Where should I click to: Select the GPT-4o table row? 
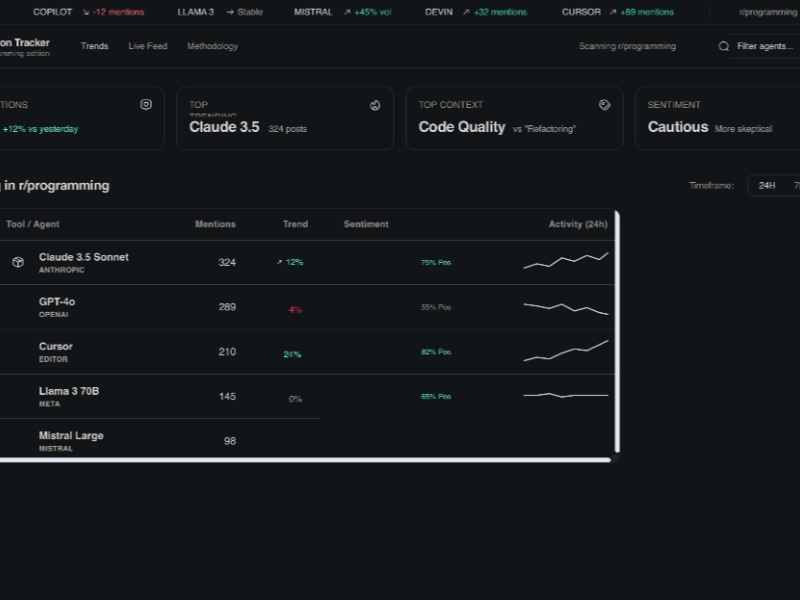(300, 307)
